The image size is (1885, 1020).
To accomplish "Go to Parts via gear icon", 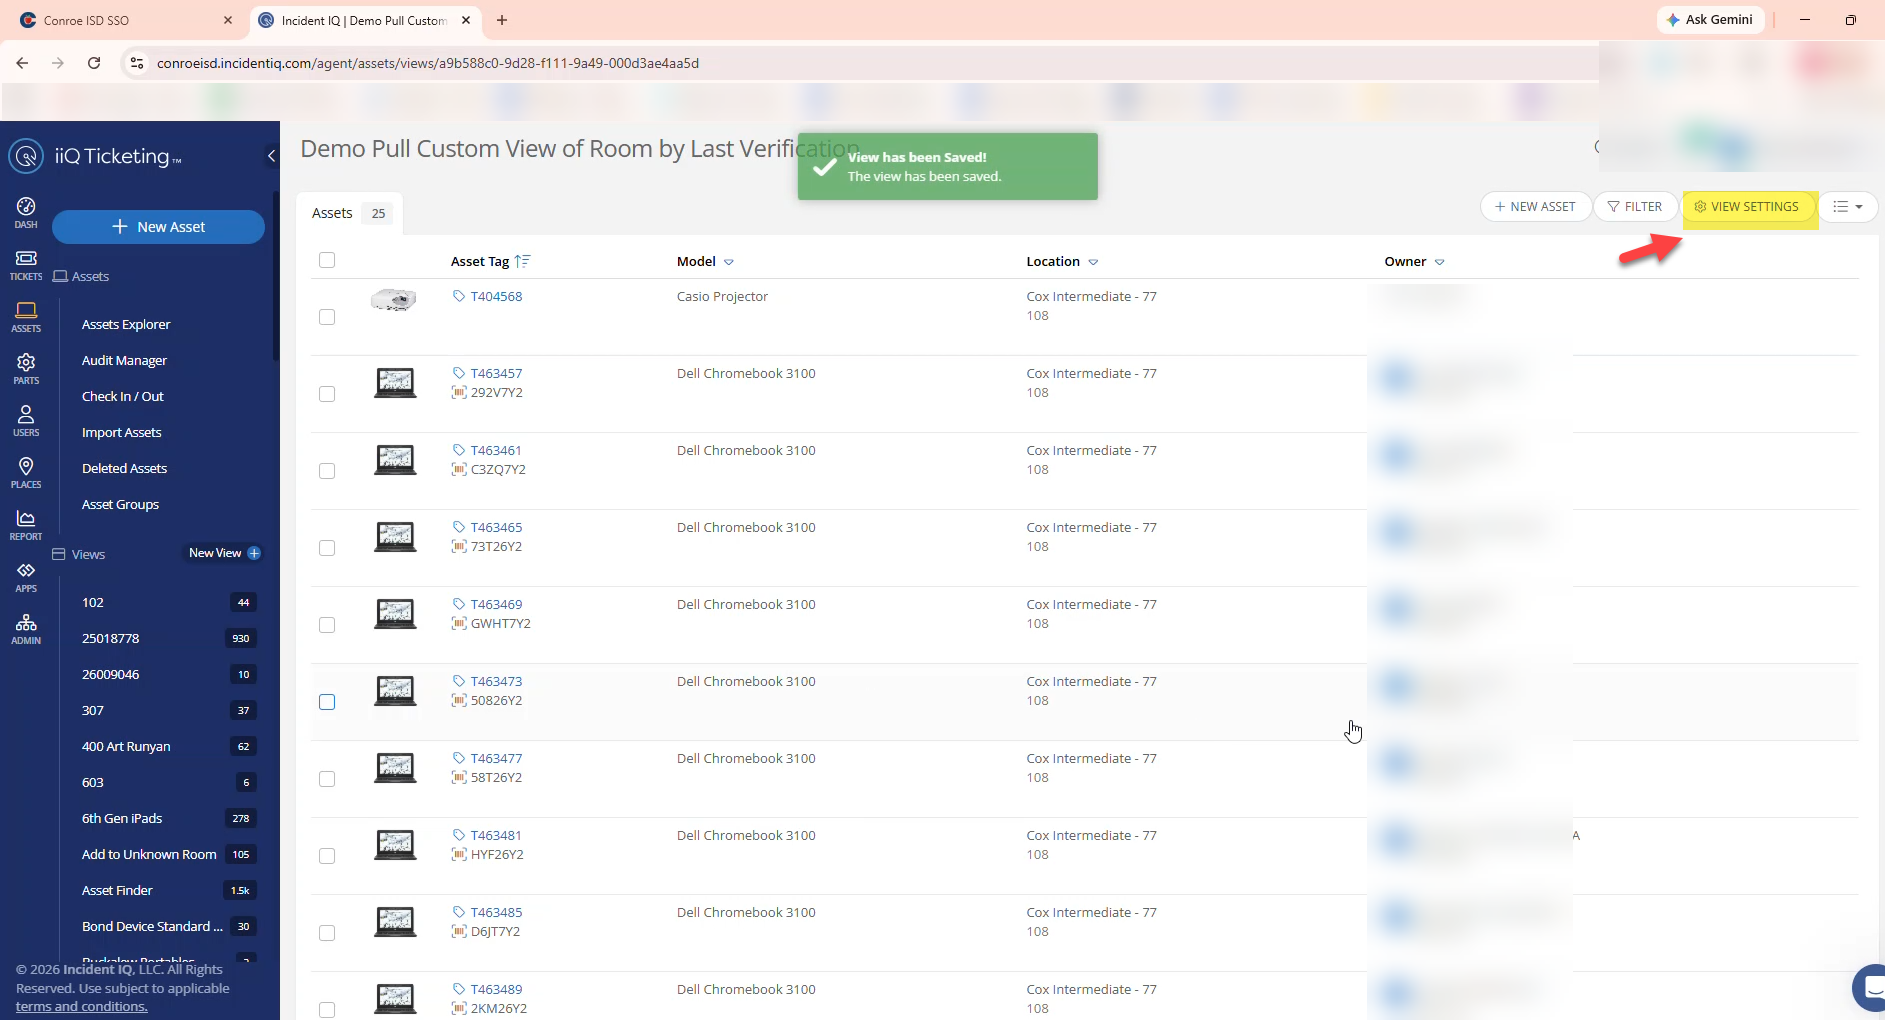I will point(26,368).
